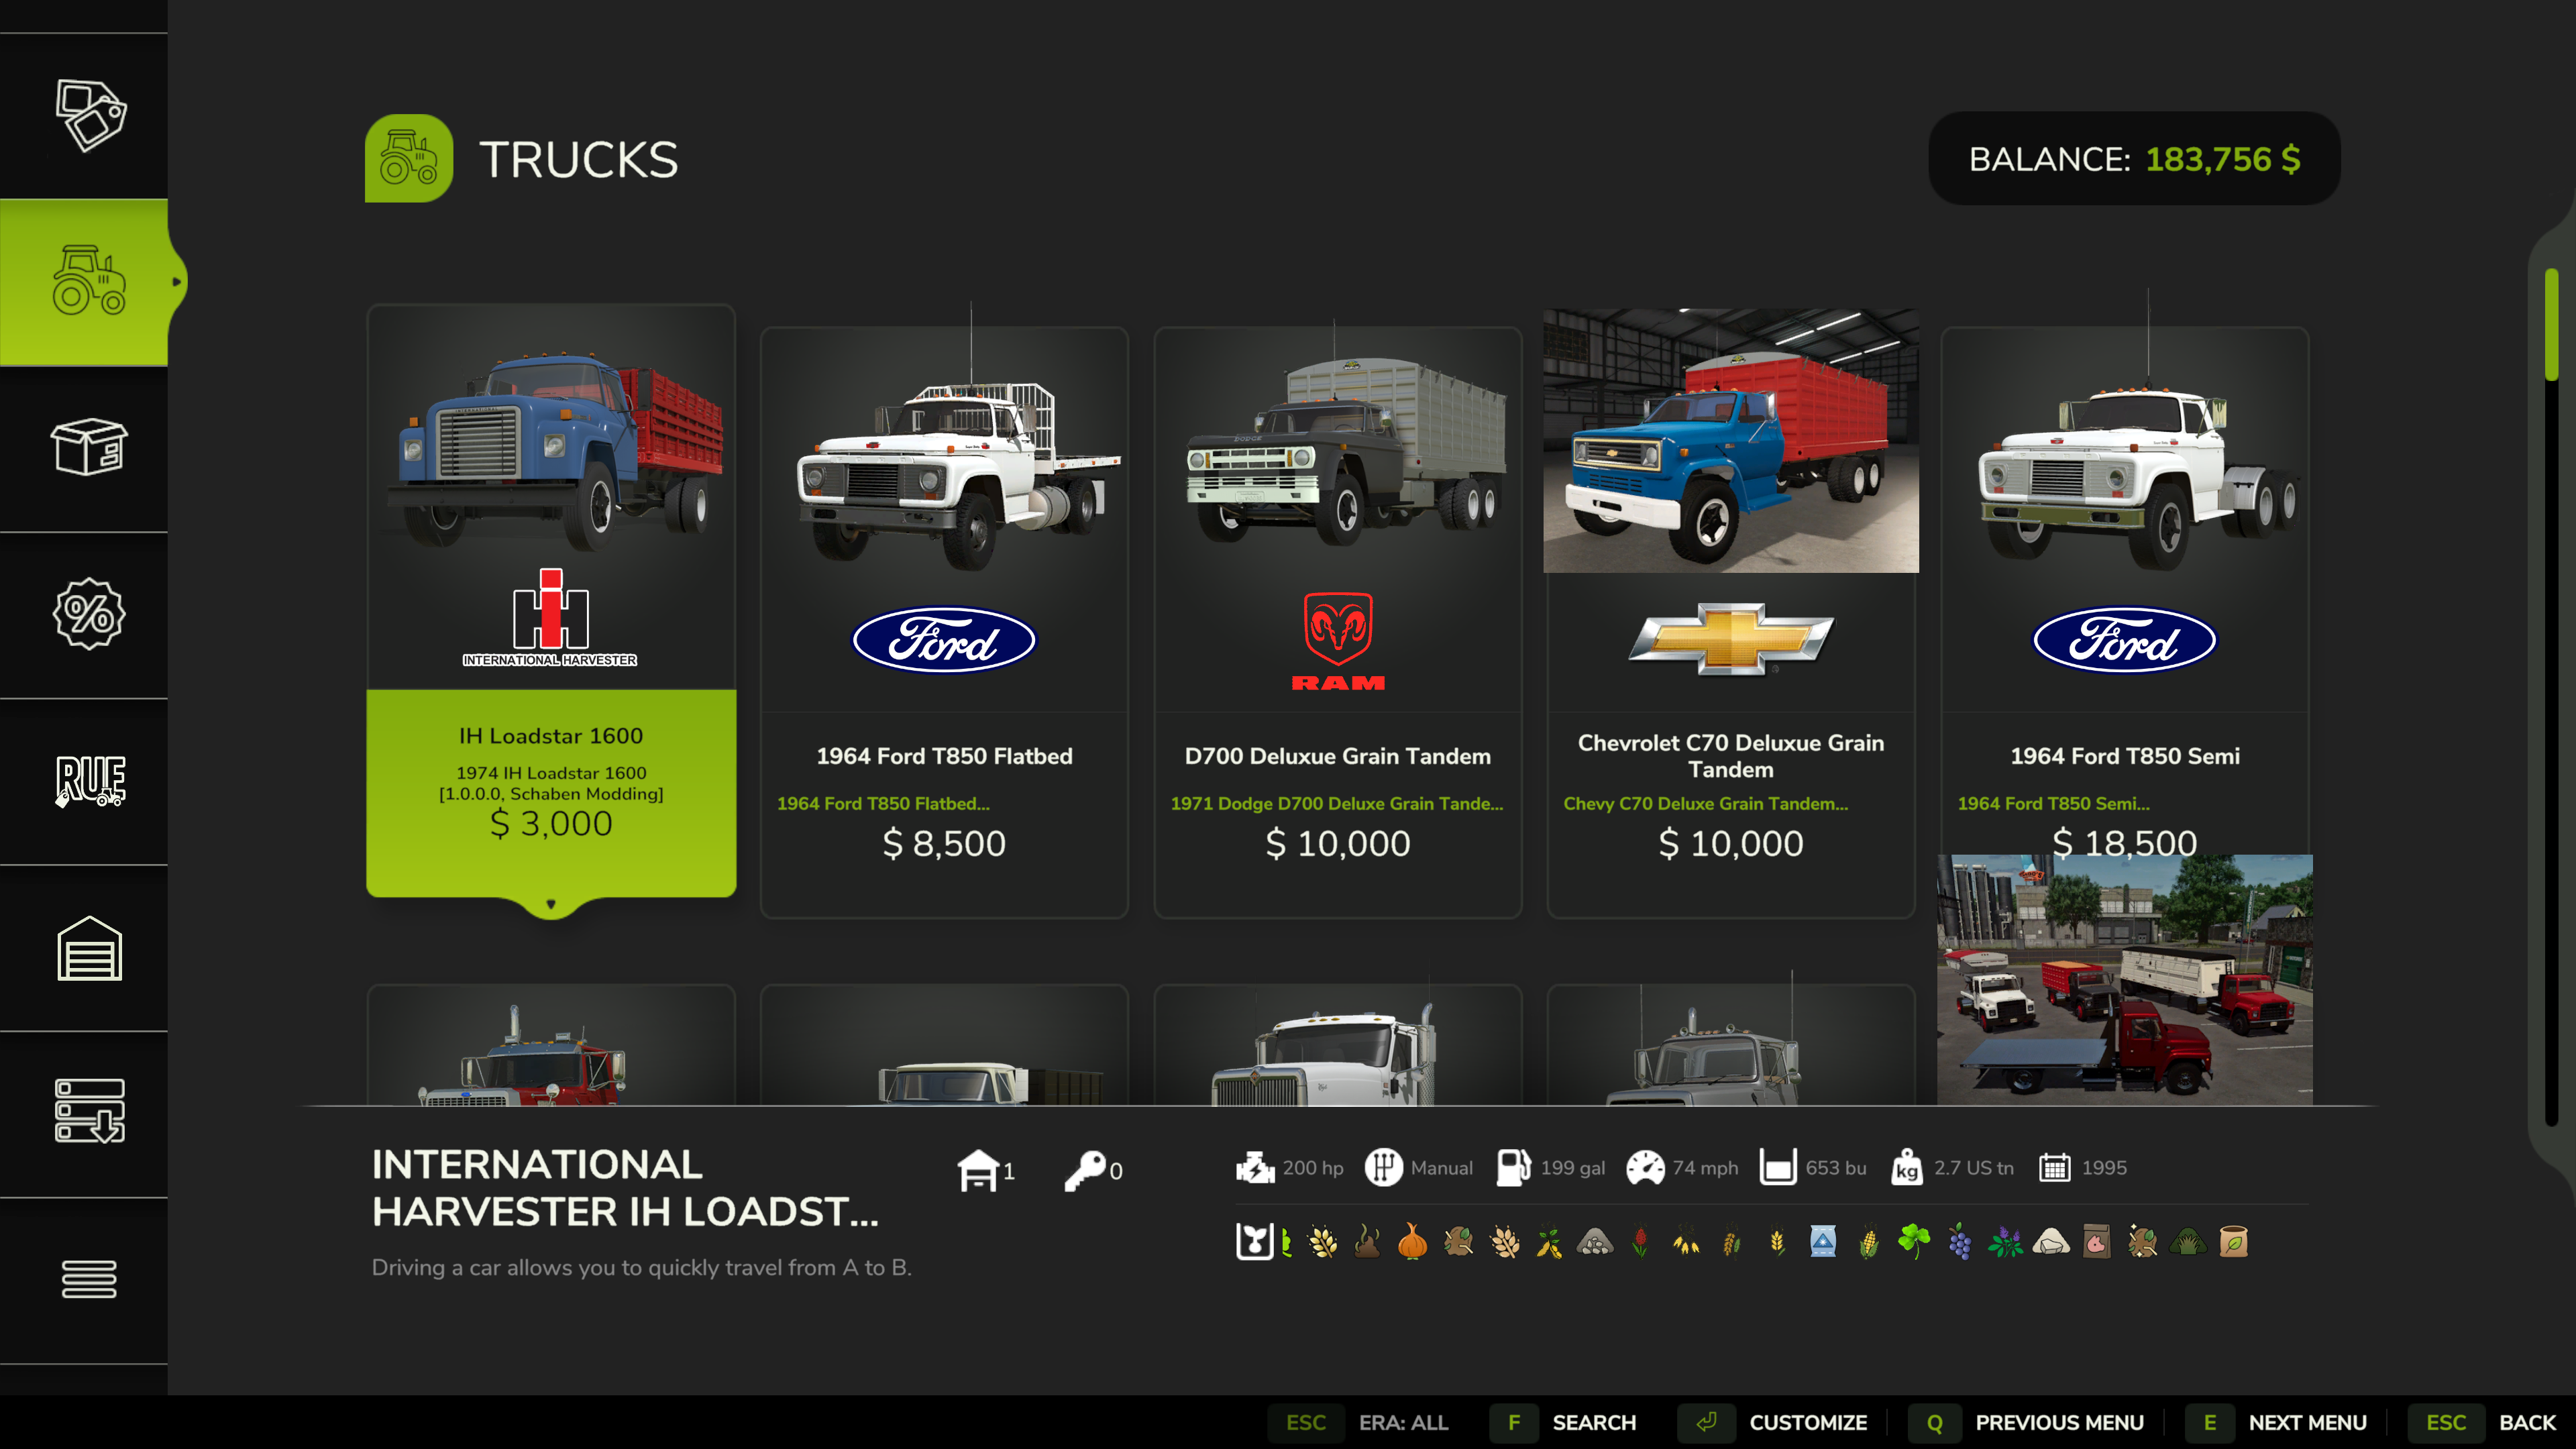2576x1449 pixels.
Task: Click the brown seed sack with leaf icon
Action: click(x=2234, y=1242)
